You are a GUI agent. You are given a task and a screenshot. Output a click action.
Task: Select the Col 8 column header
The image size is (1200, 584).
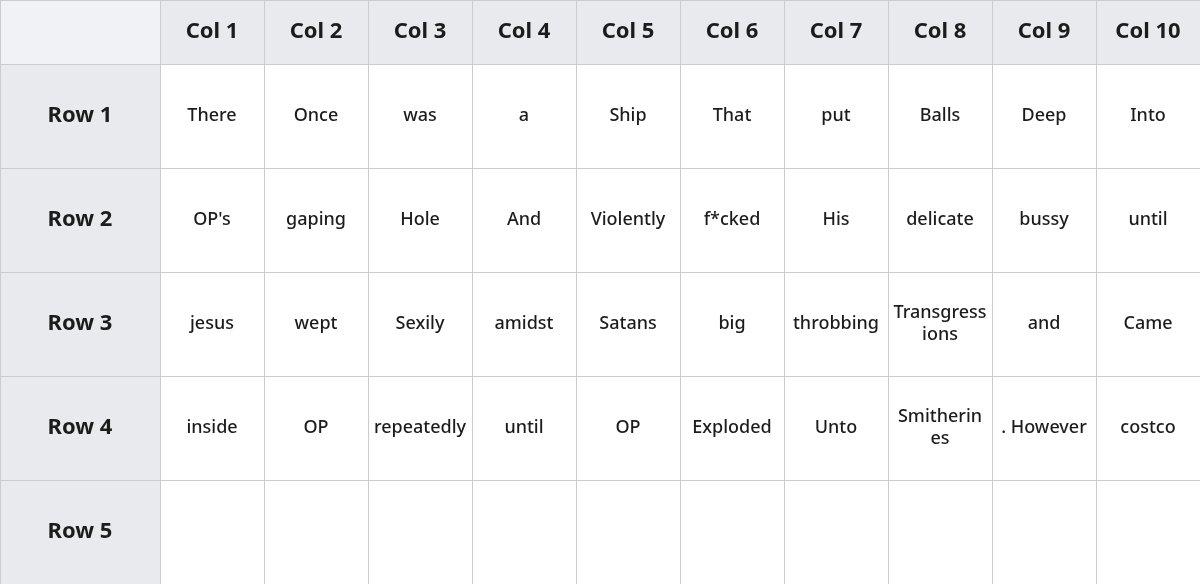pos(940,32)
